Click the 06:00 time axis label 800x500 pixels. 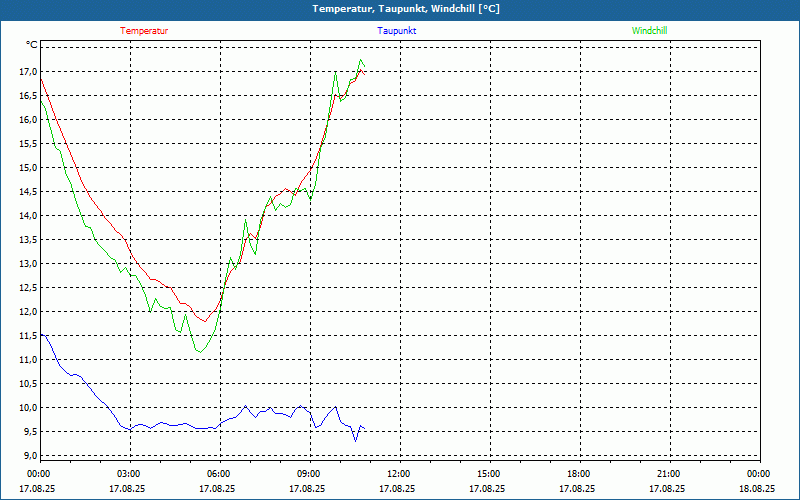coord(217,474)
